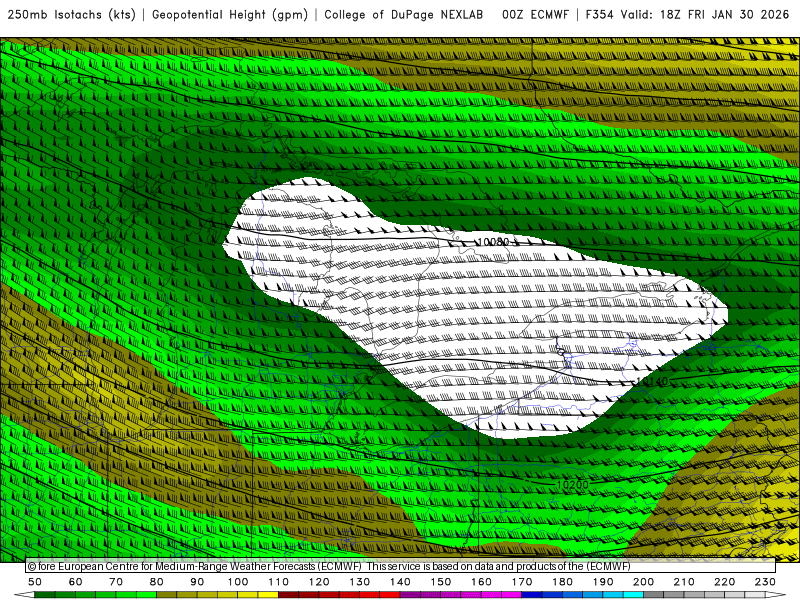The width and height of the screenshot is (800, 600).
Task: Click the 10080 height contour label
Action: (x=493, y=241)
